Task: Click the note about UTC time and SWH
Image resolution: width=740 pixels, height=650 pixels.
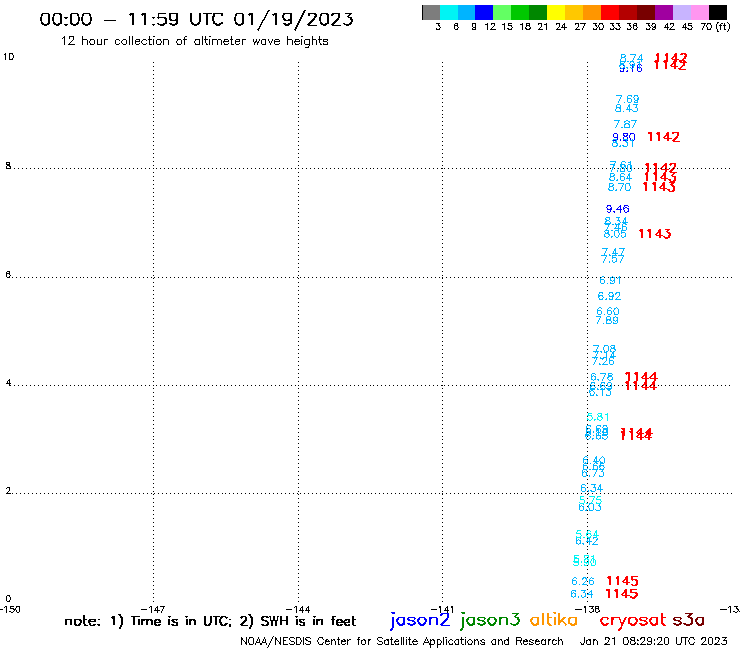Action: pos(210,621)
